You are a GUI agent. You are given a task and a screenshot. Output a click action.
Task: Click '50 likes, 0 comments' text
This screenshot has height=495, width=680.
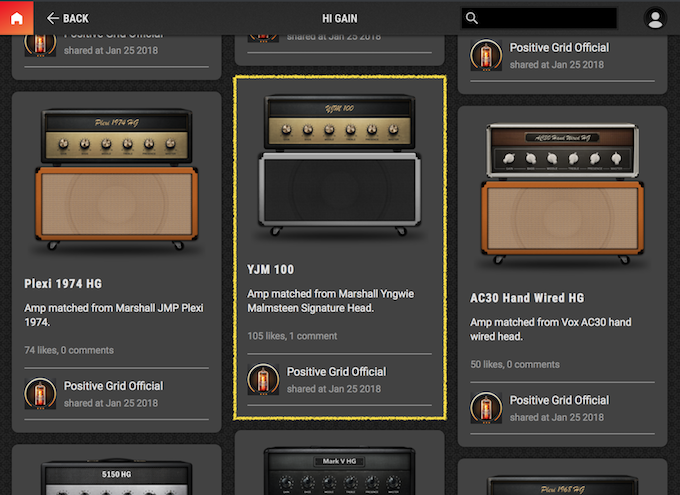(x=515, y=364)
